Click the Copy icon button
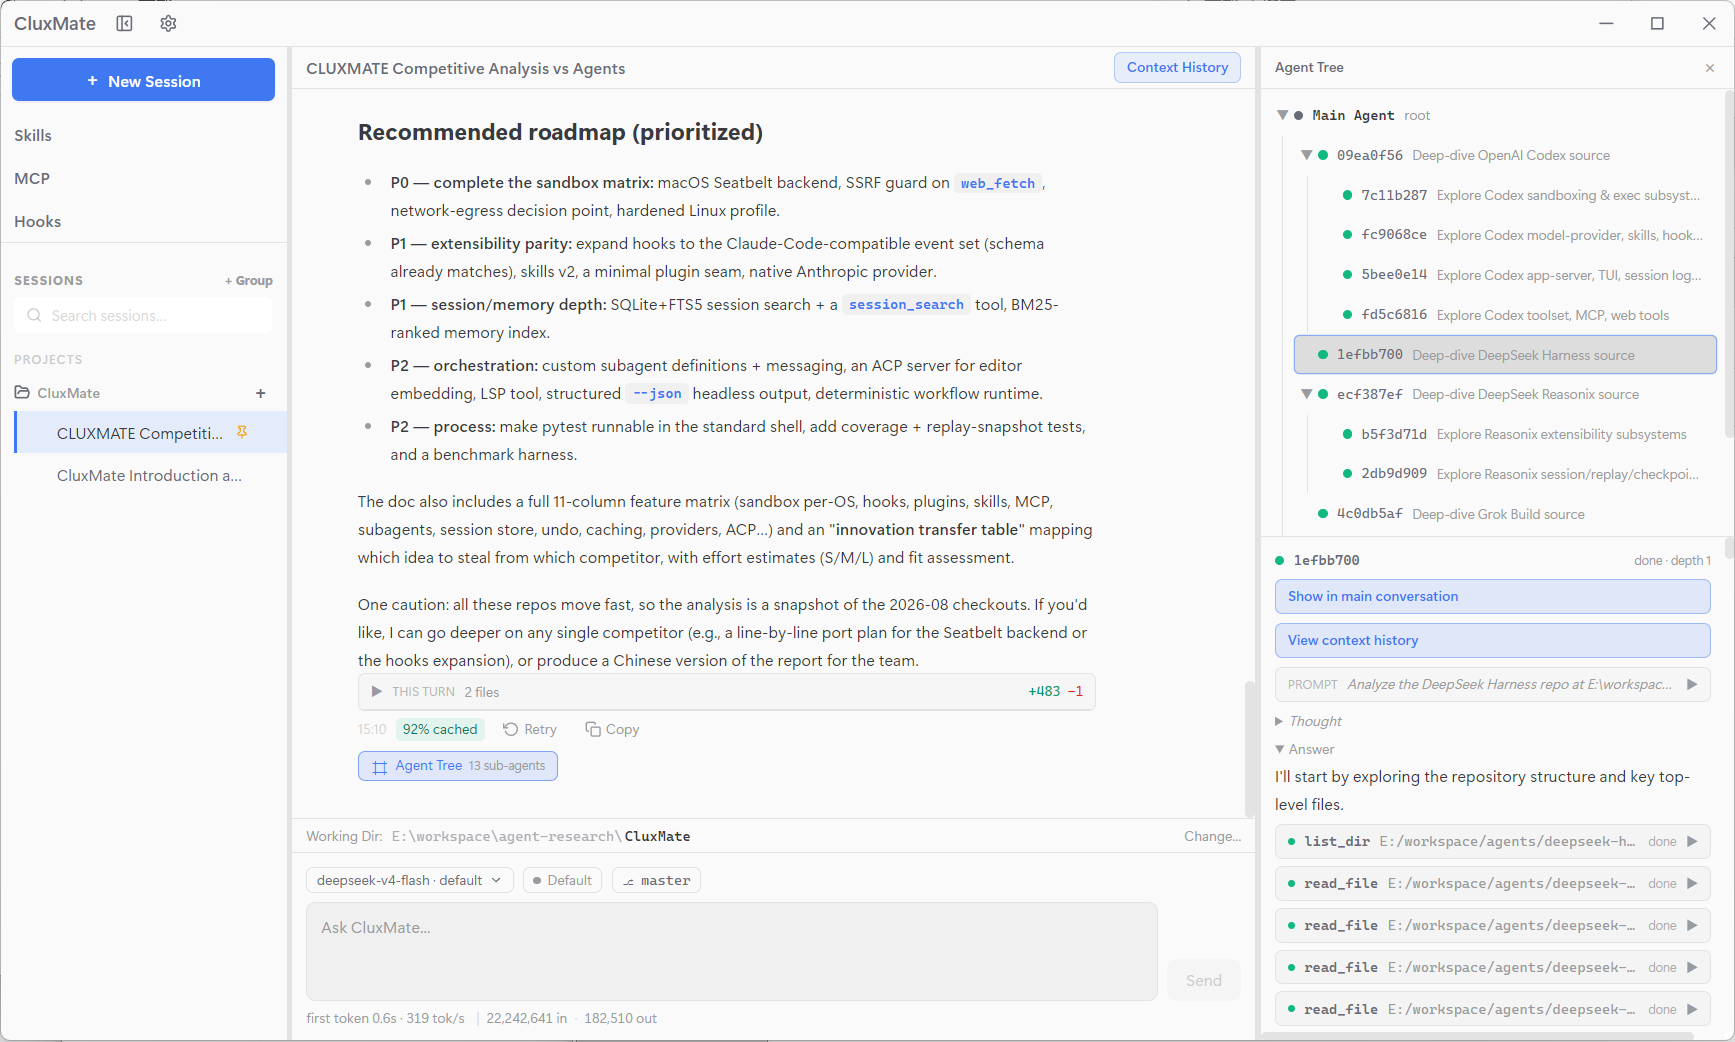This screenshot has width=1735, height=1042. tap(612, 729)
